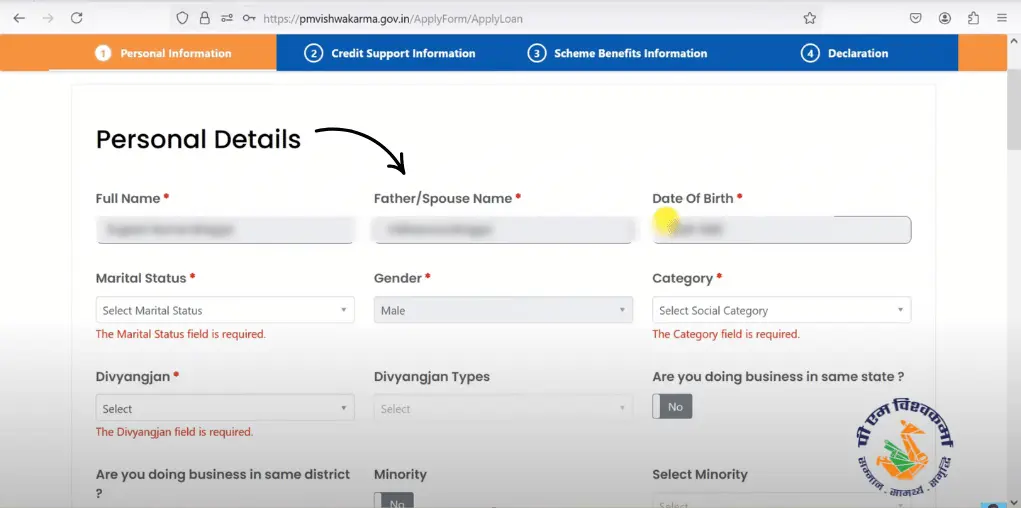
Task: Click the browser address bar URL
Action: [393, 19]
